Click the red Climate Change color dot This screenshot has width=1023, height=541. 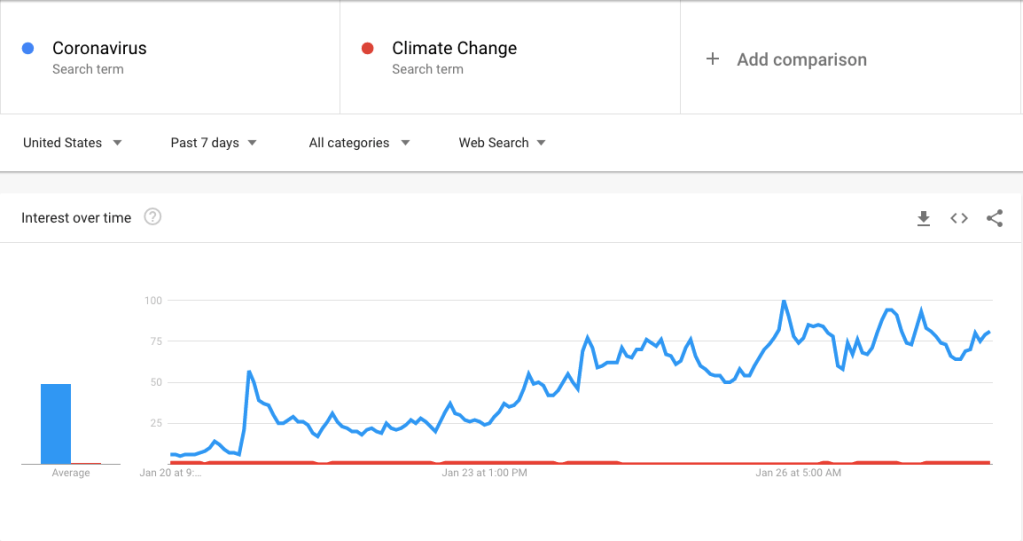point(368,48)
